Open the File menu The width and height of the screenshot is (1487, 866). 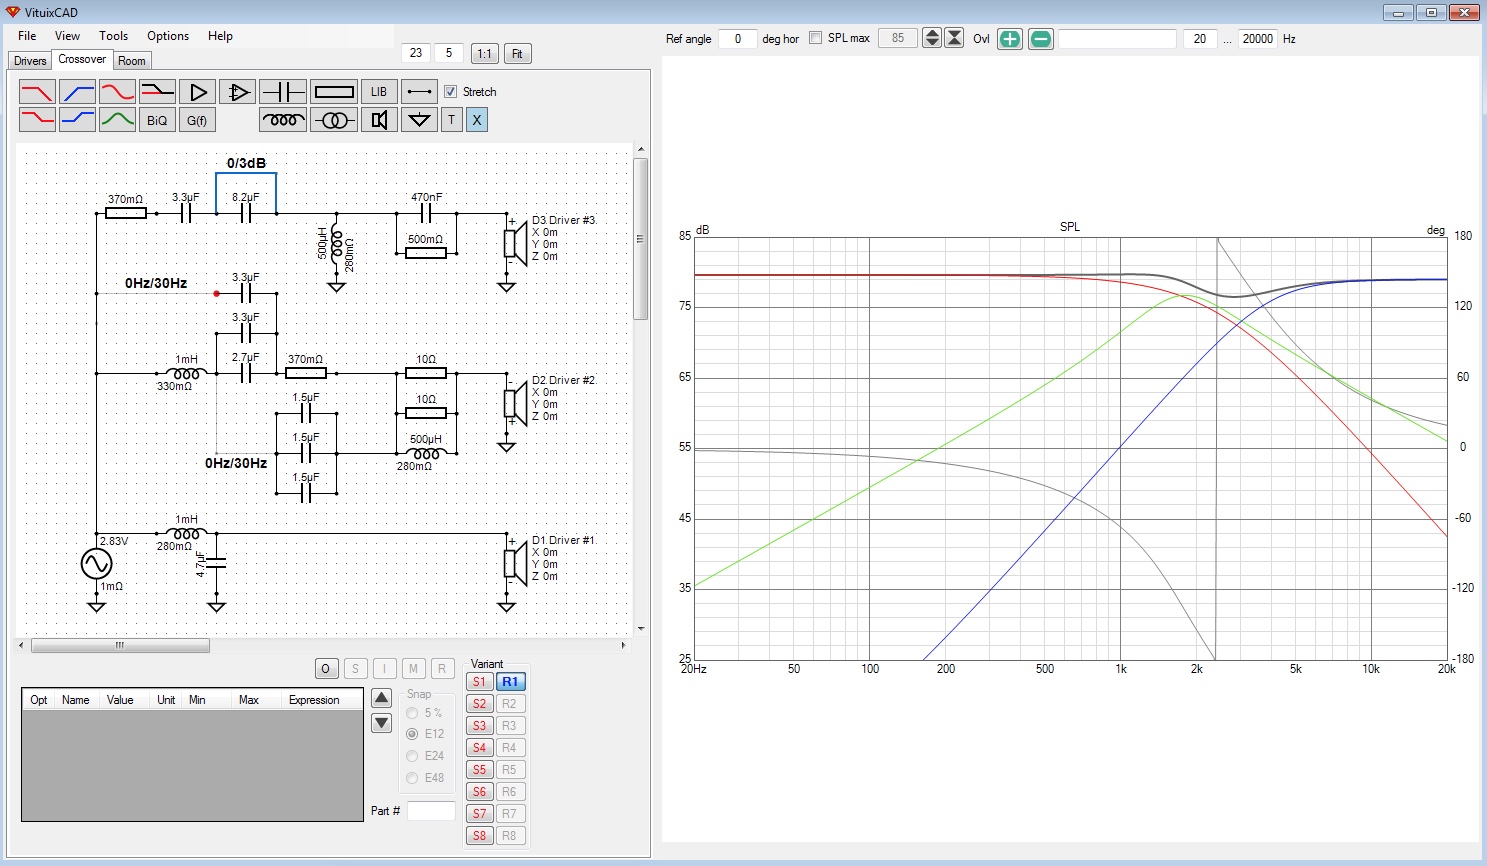pyautogui.click(x=27, y=36)
